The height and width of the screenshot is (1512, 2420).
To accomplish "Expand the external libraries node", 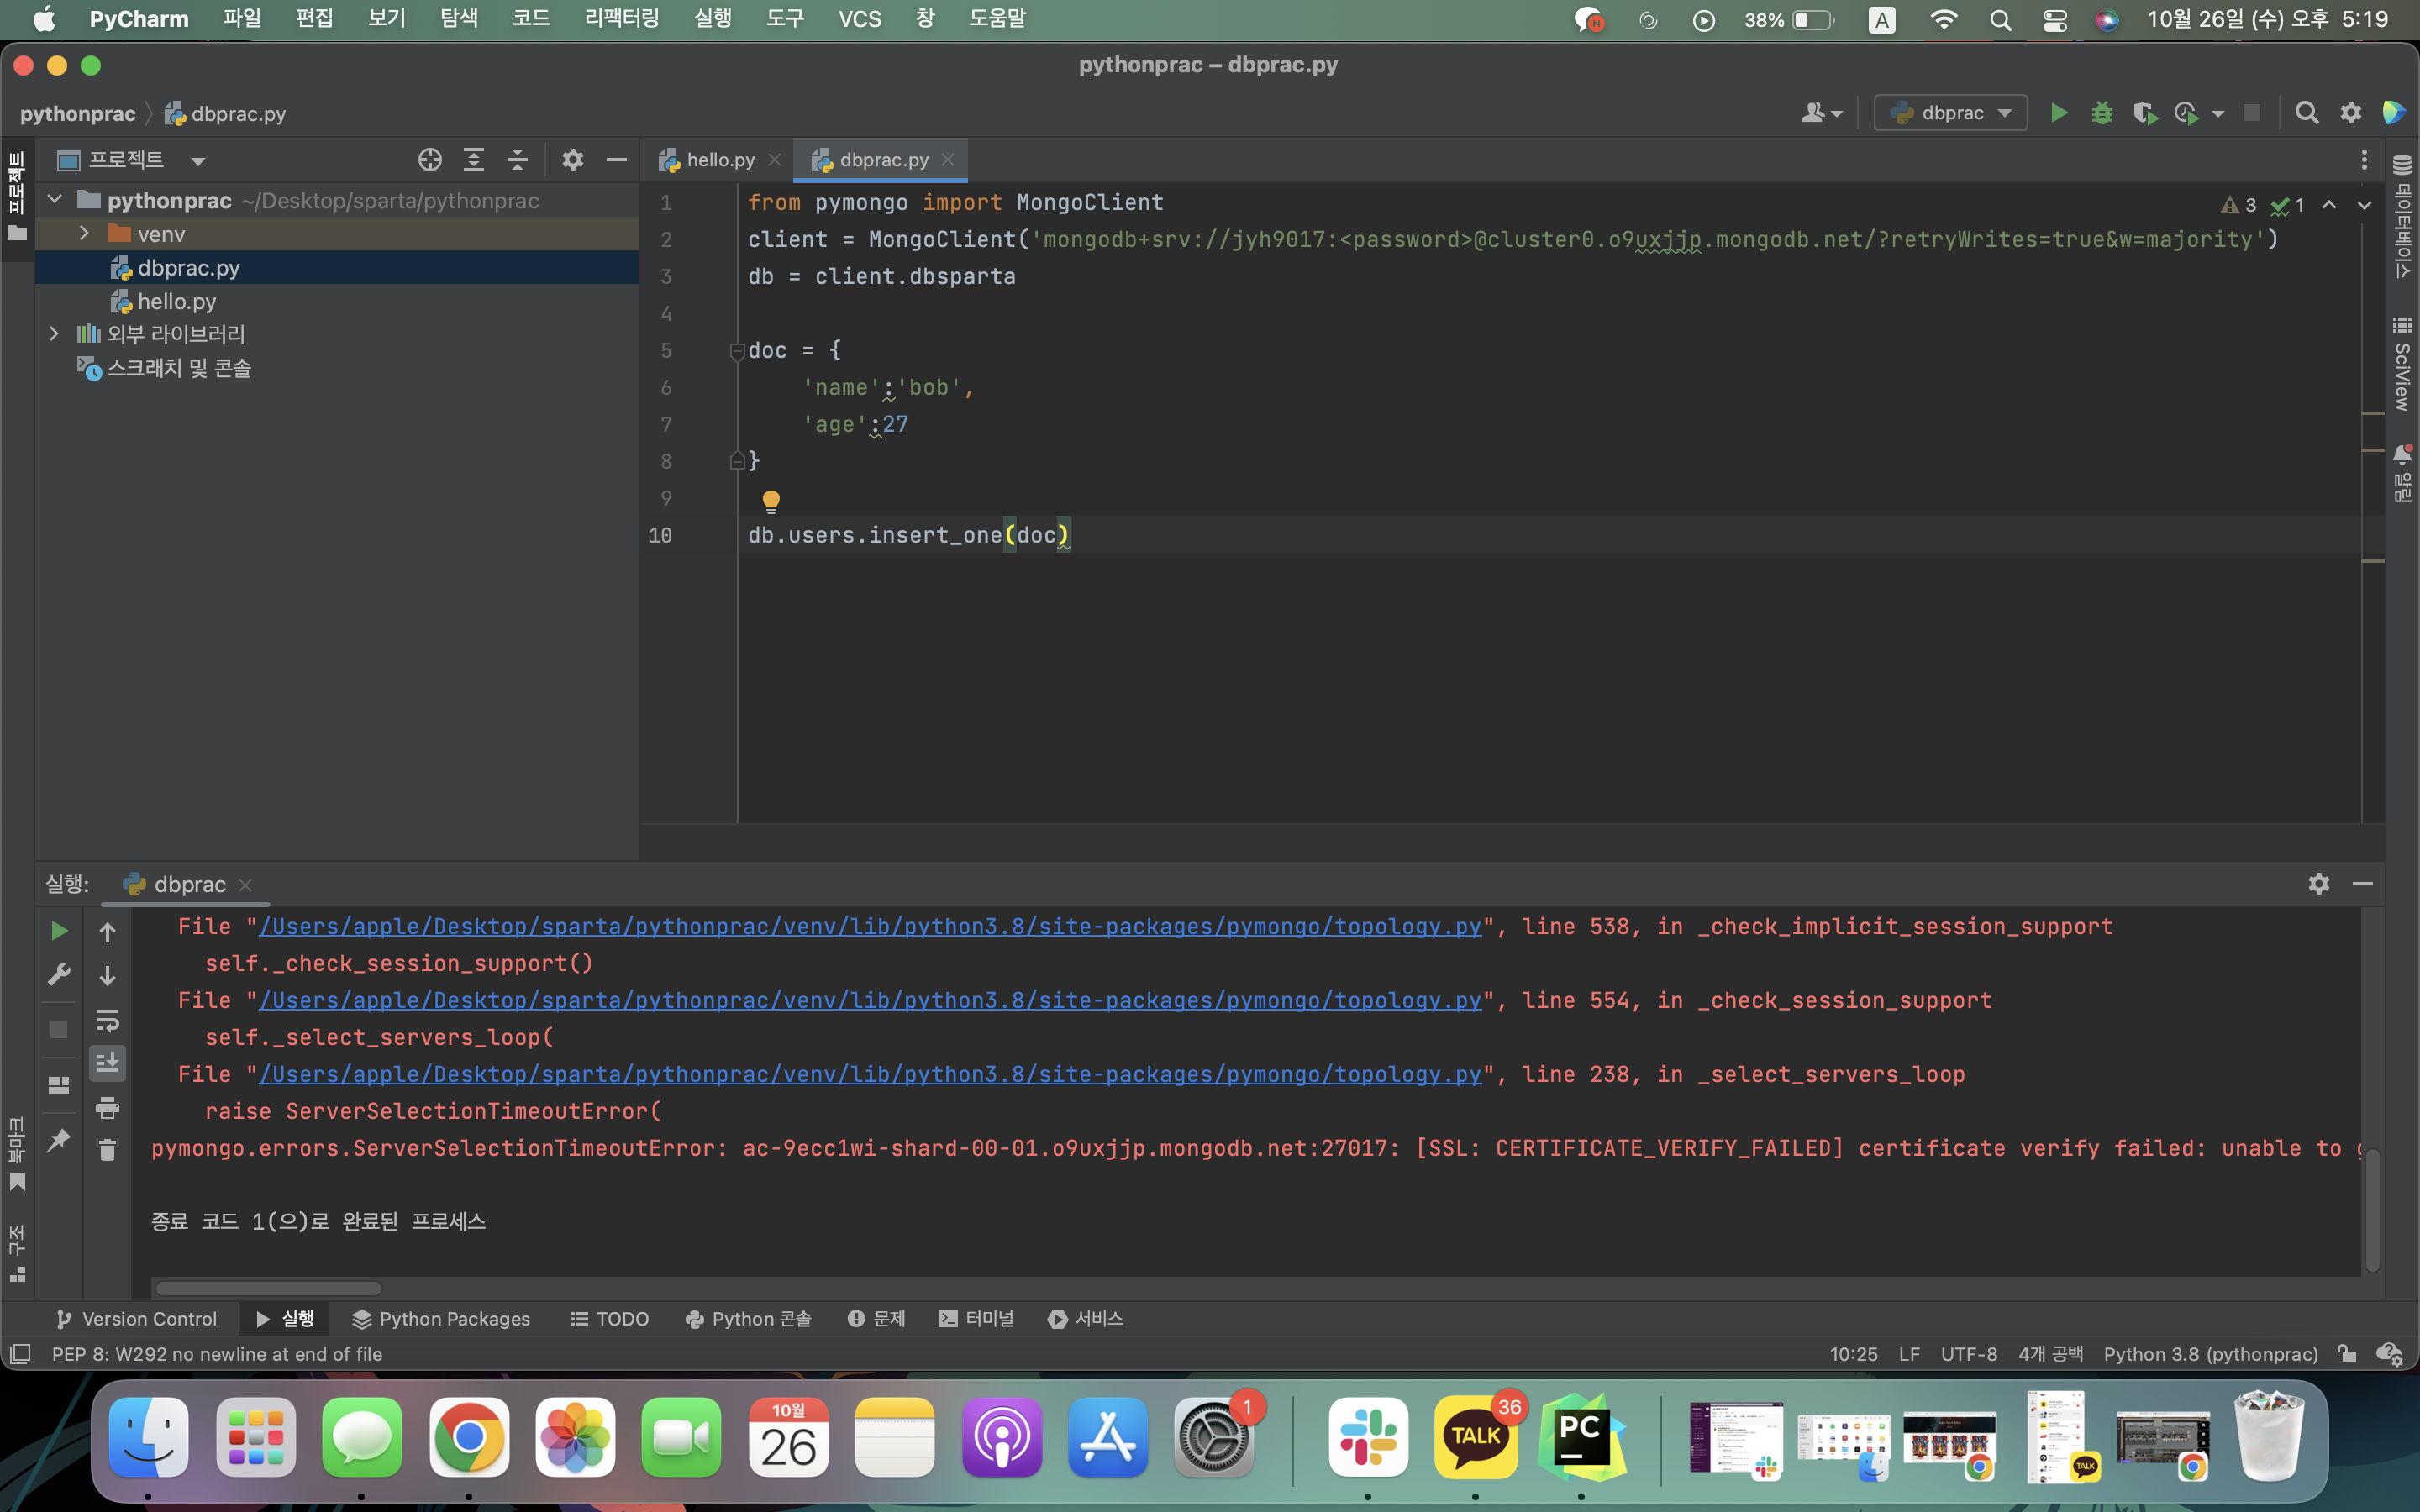I will tap(55, 334).
